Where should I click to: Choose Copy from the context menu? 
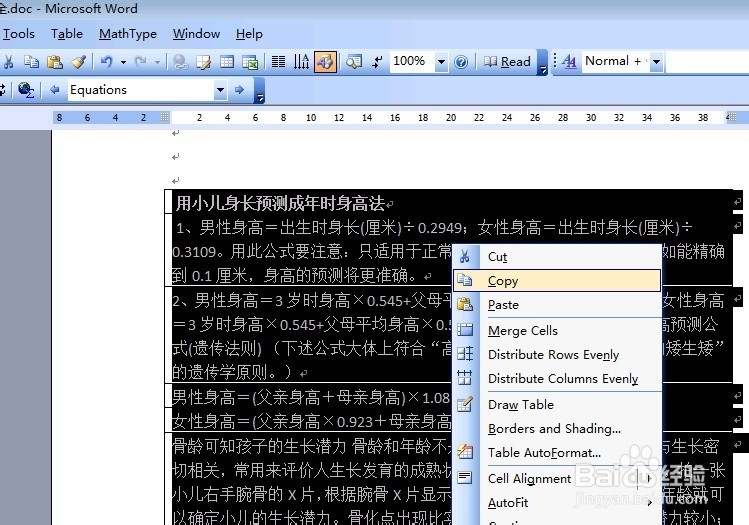(556, 281)
